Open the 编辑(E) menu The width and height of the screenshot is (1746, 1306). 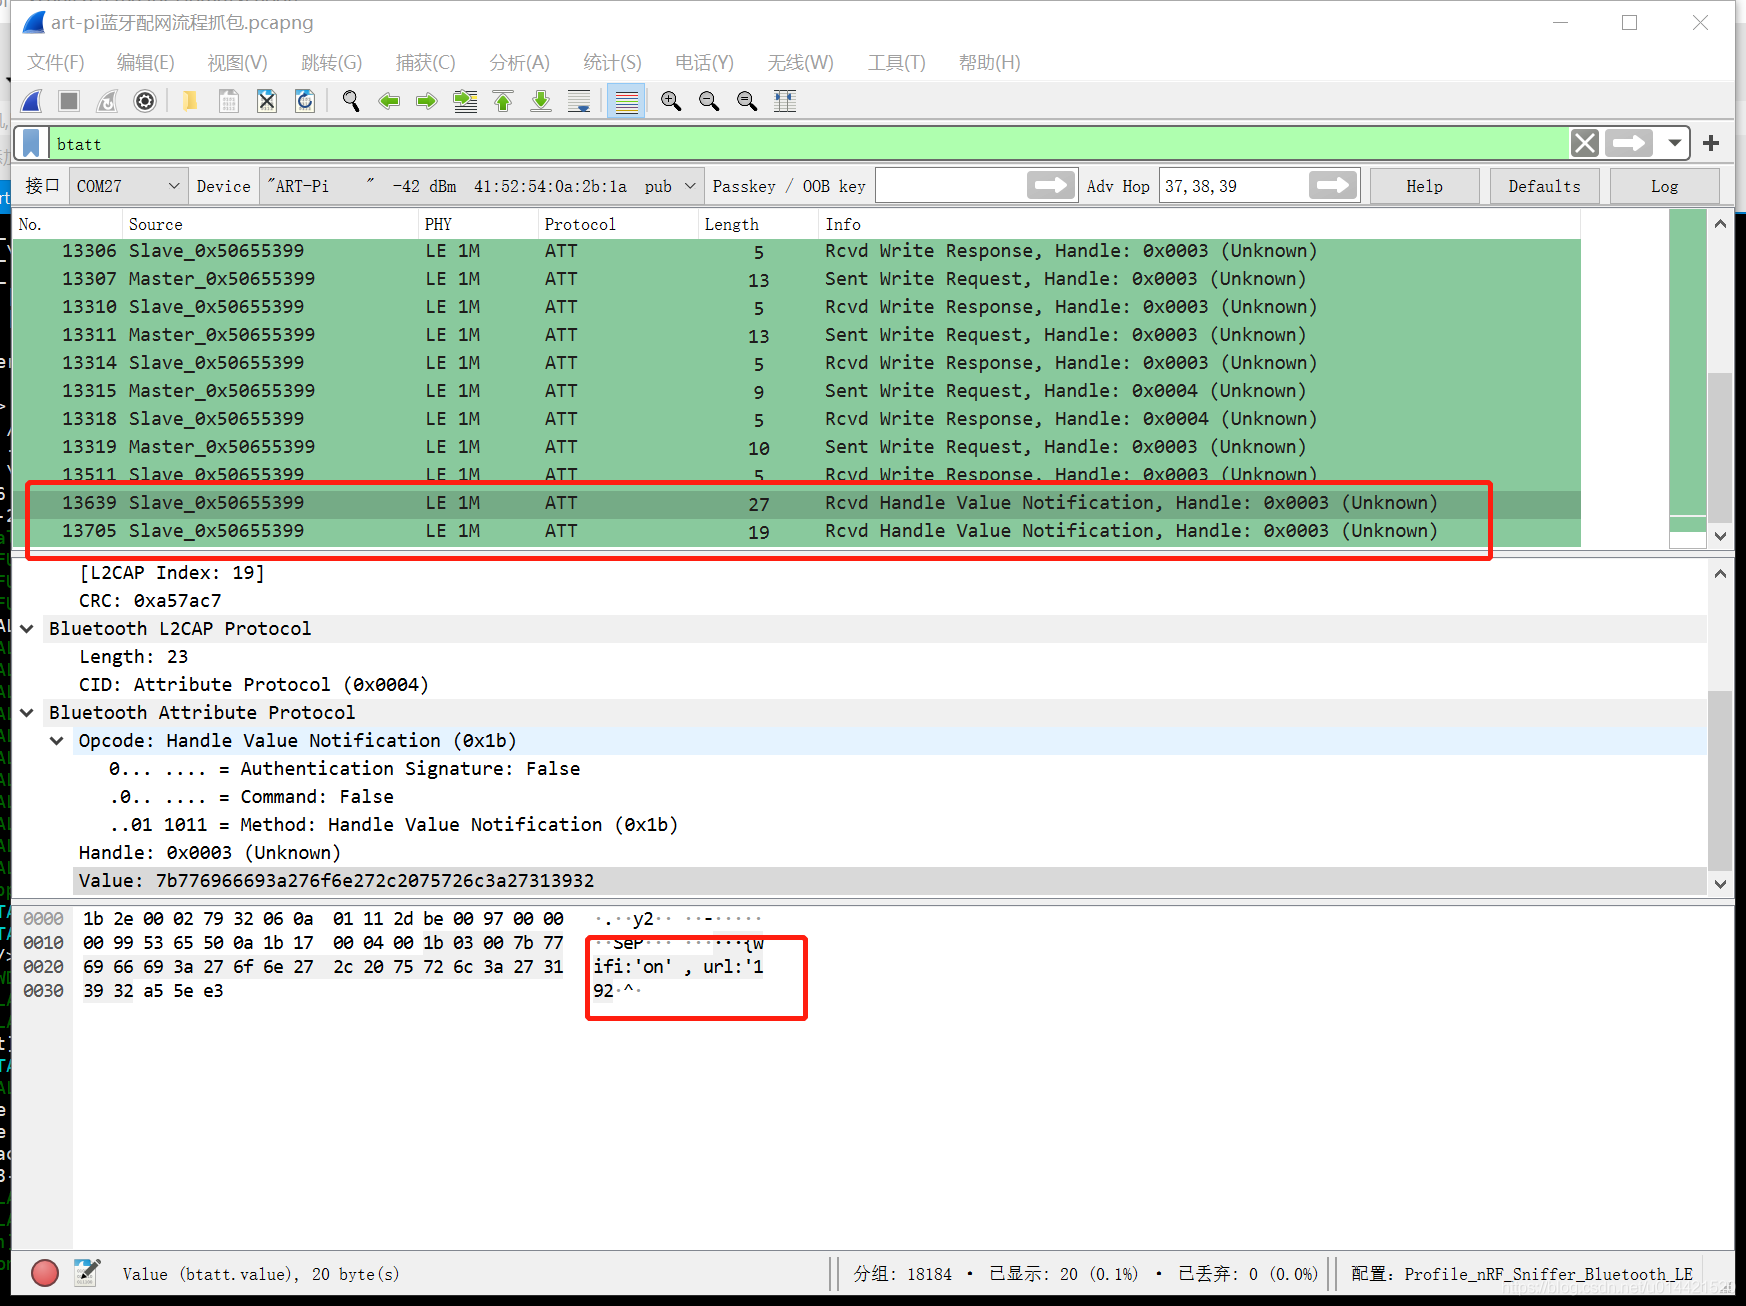pos(146,62)
